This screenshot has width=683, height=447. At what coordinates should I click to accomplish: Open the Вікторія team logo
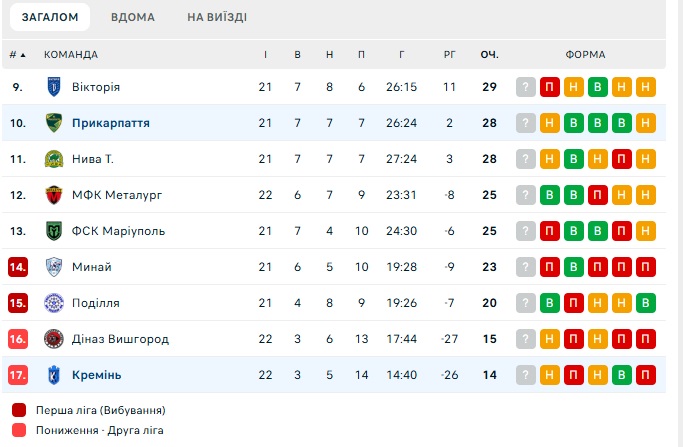54,87
